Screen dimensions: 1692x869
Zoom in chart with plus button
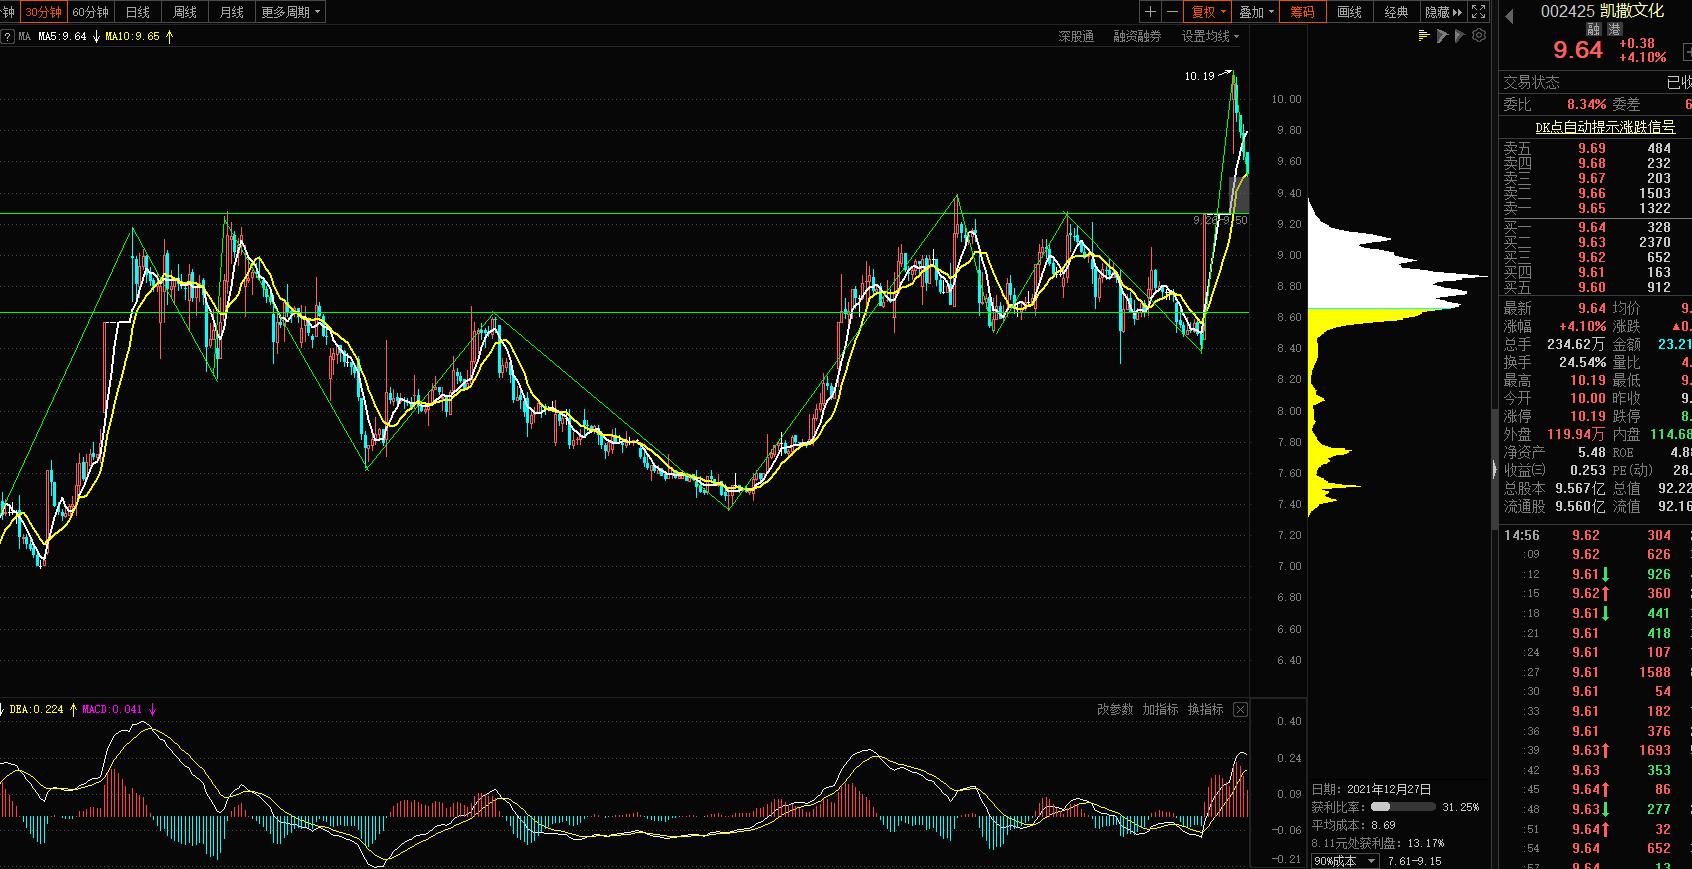click(1150, 12)
